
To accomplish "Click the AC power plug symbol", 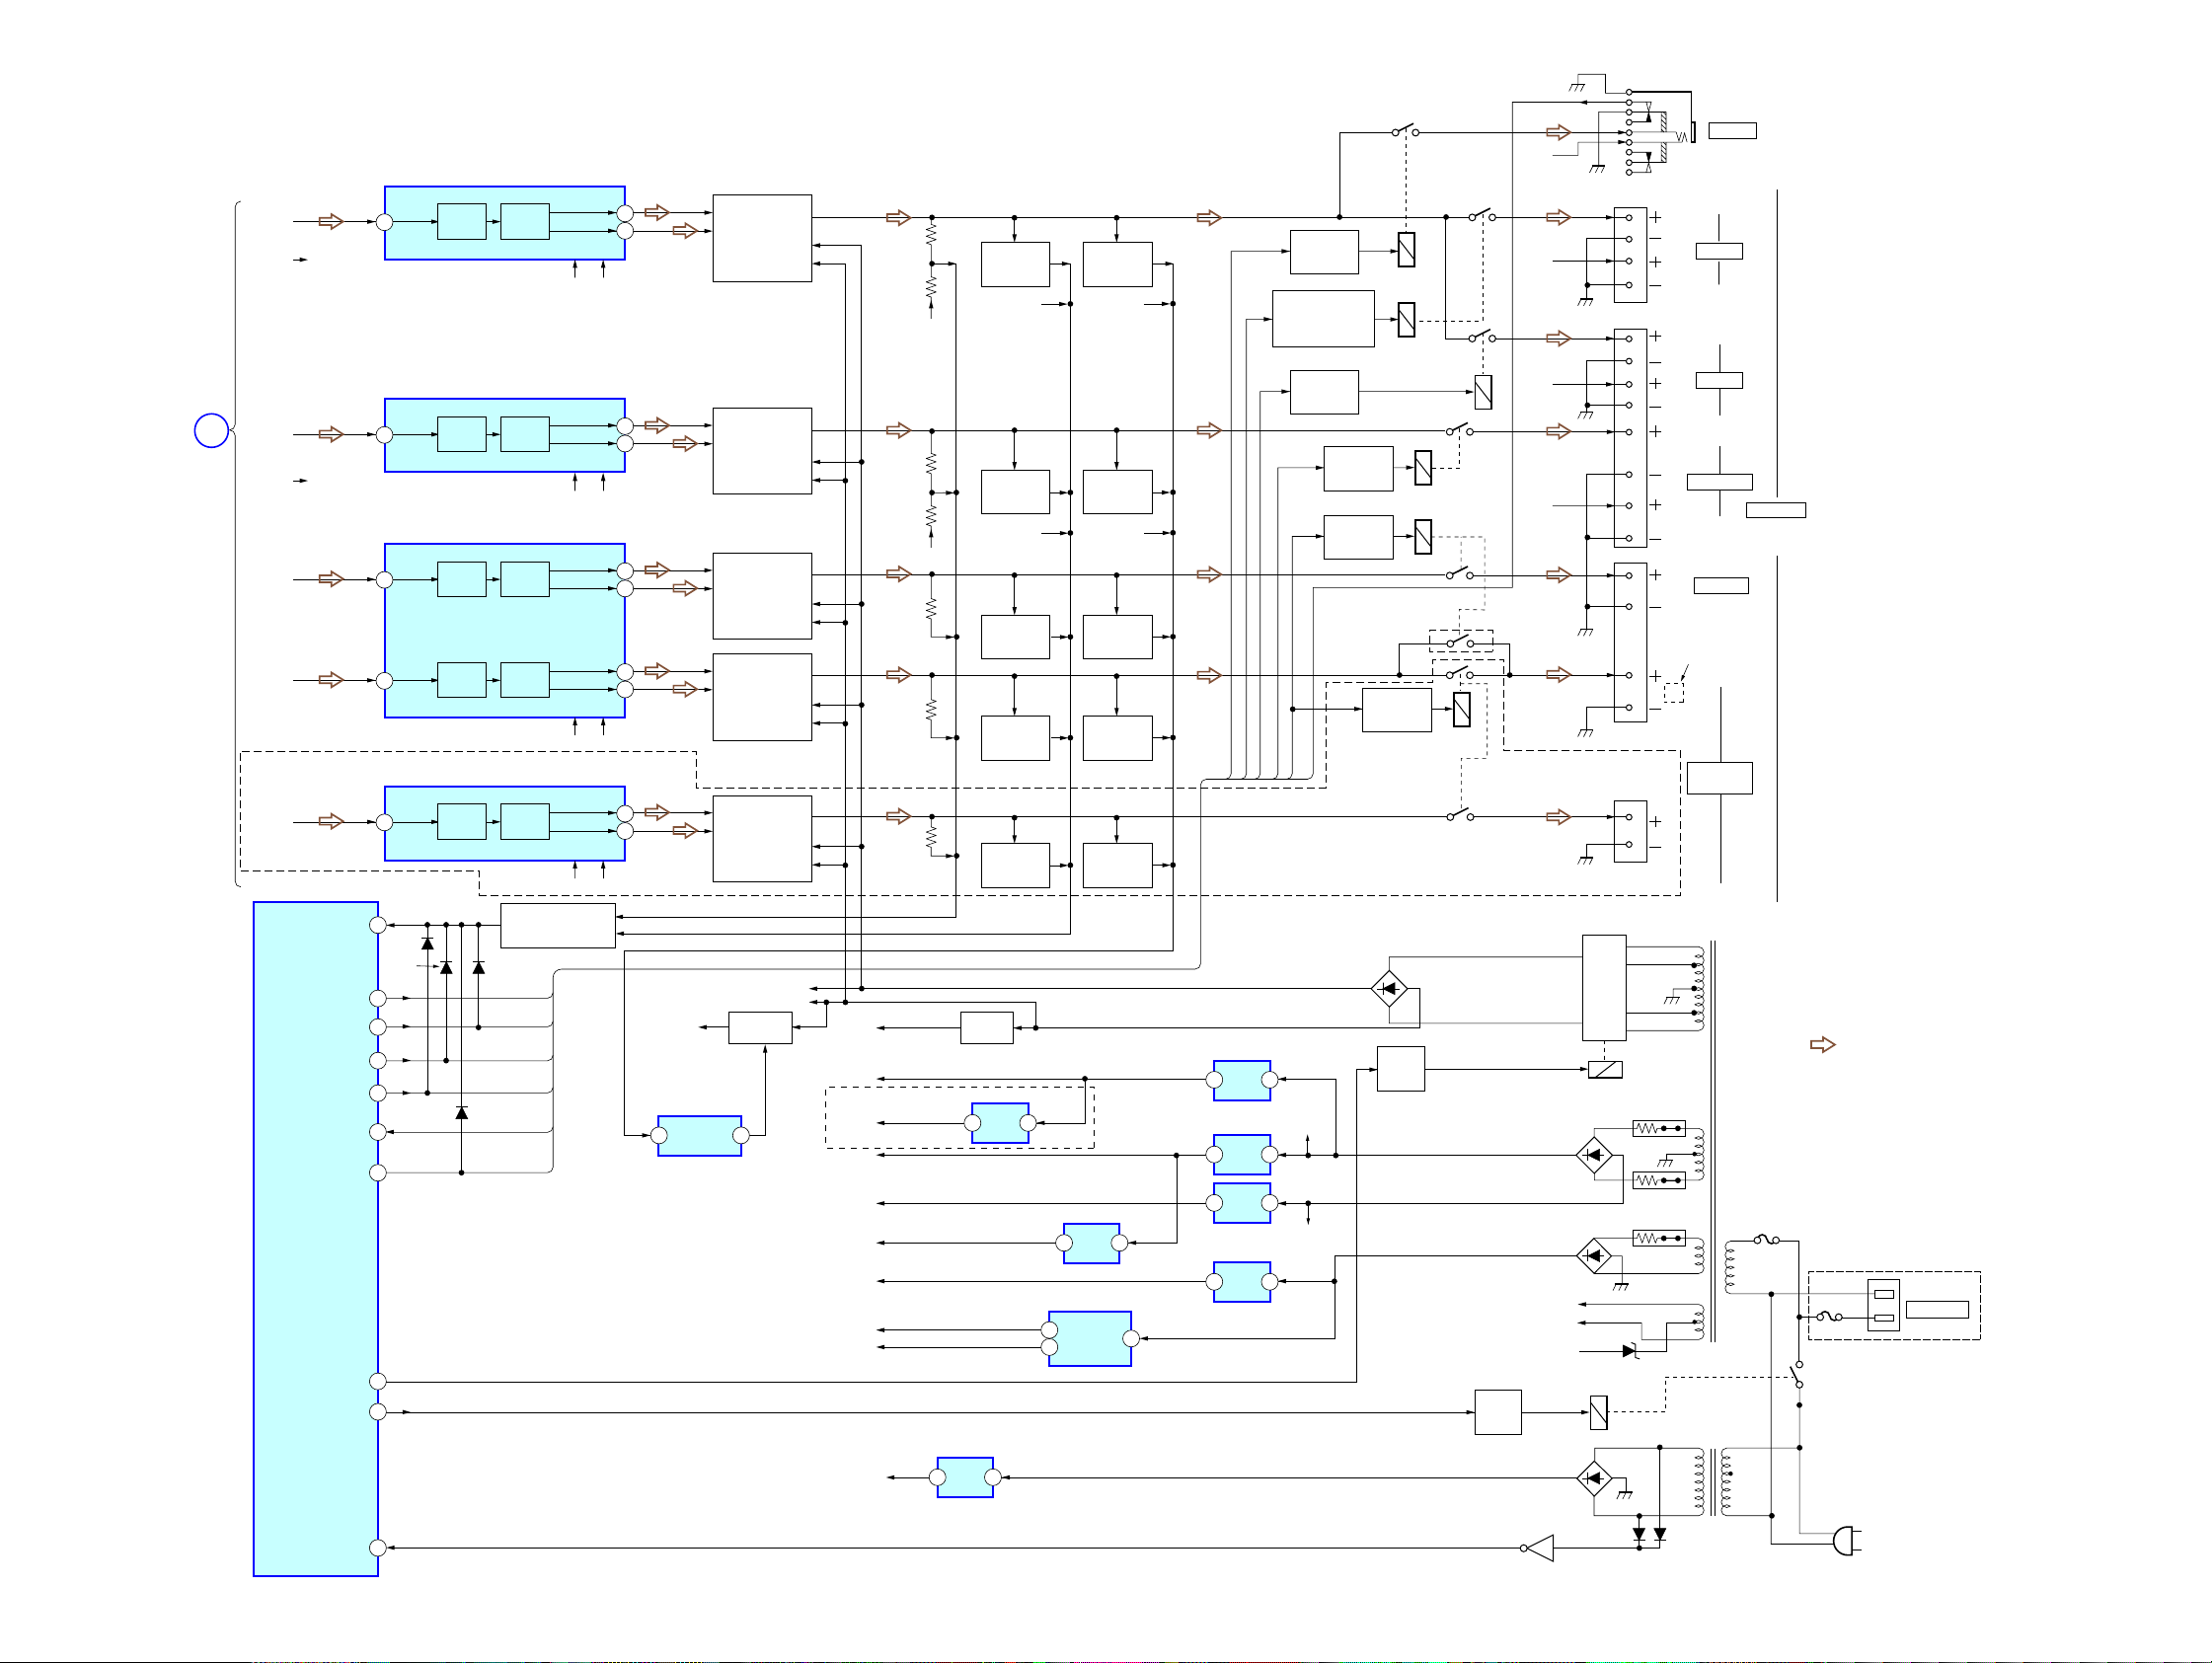I will 1846,1541.
